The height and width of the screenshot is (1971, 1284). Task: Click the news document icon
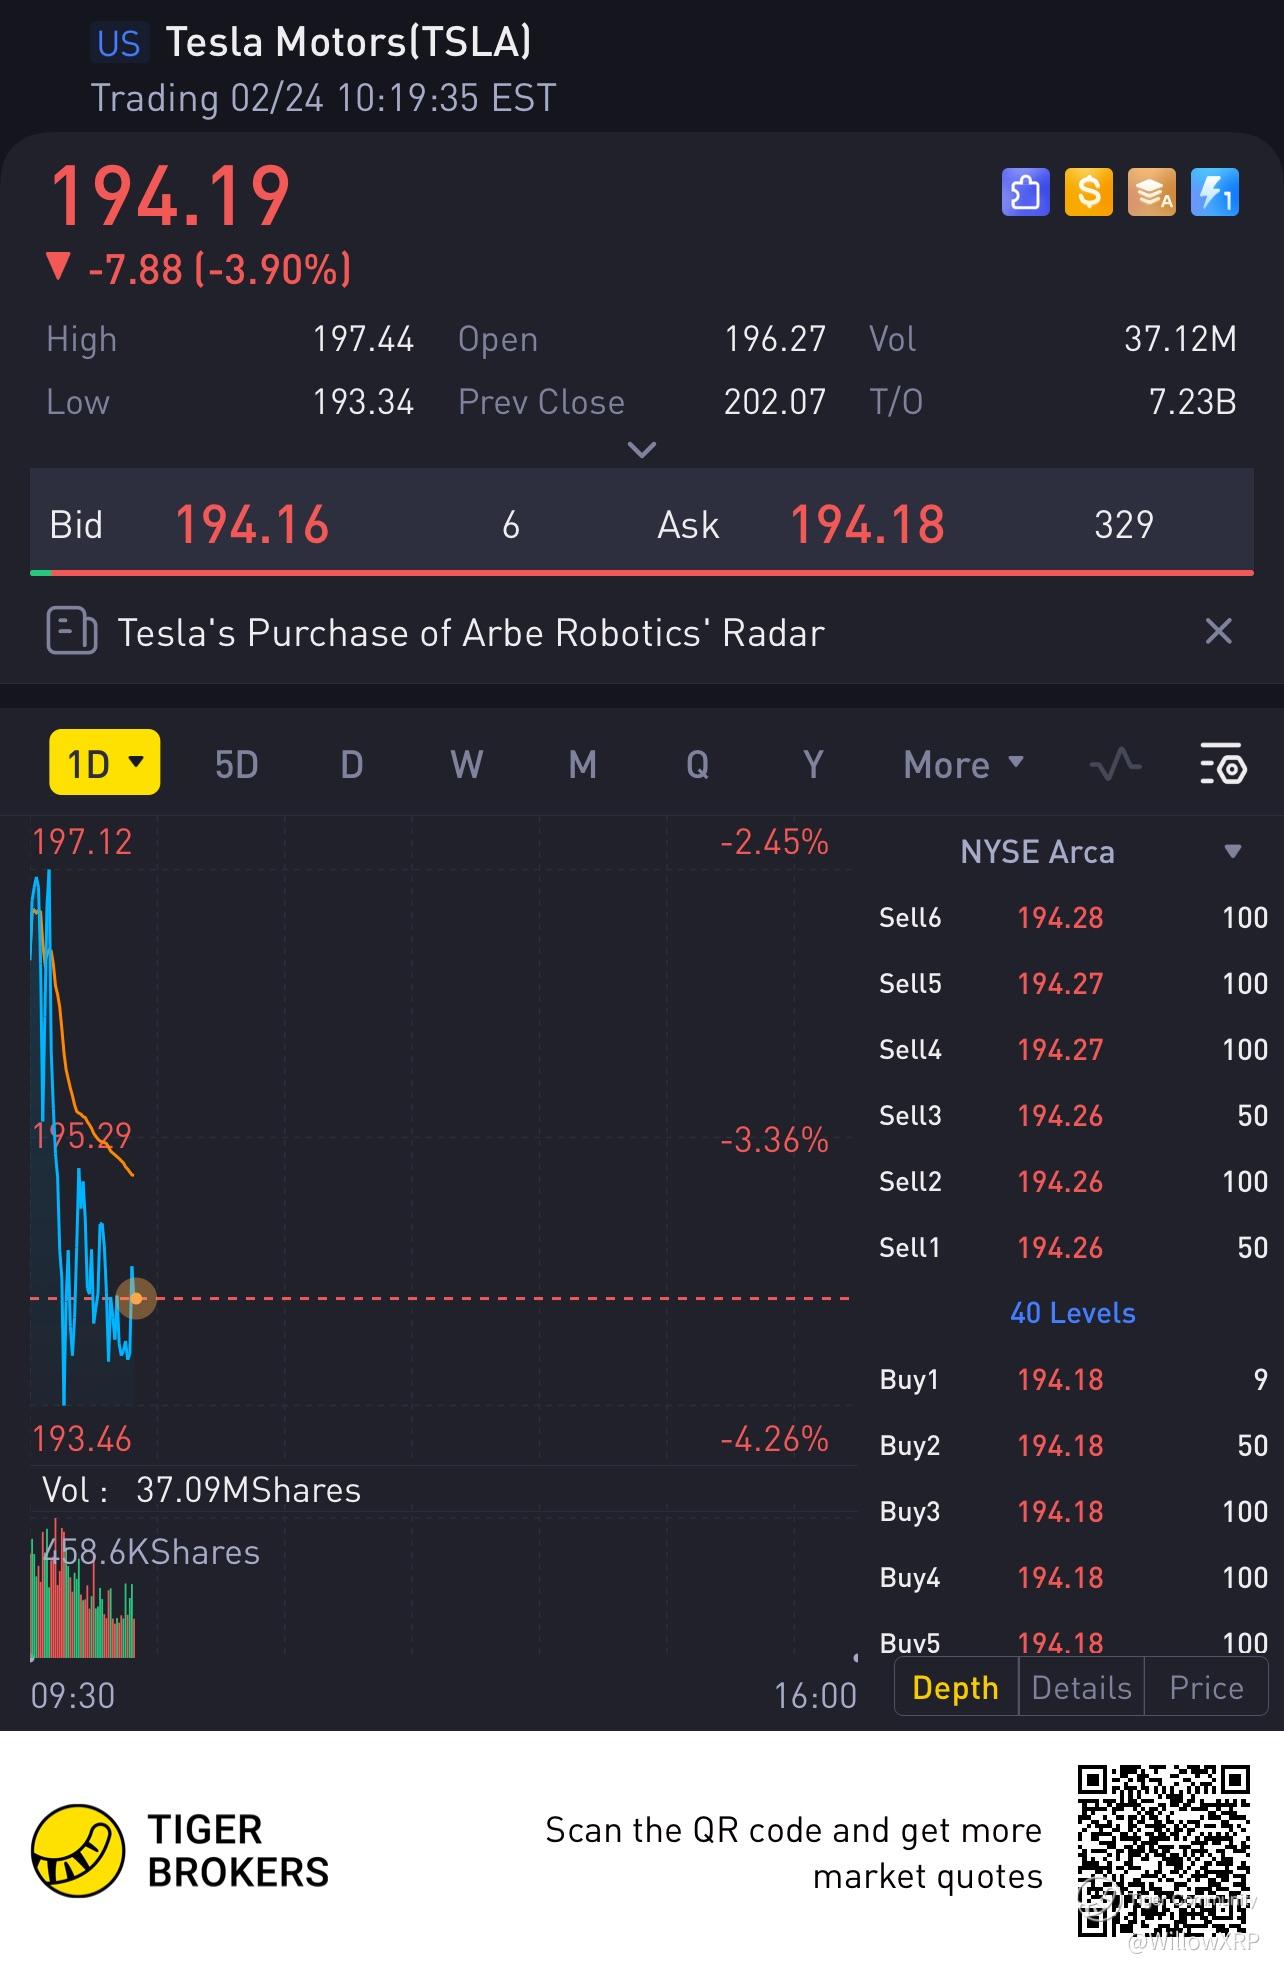click(72, 632)
